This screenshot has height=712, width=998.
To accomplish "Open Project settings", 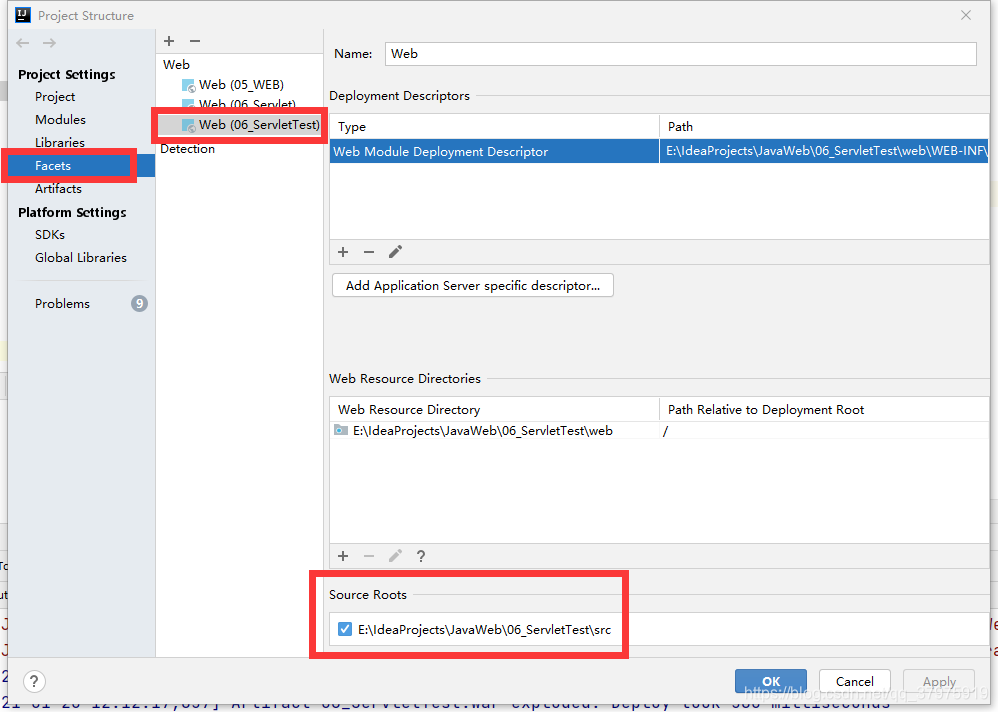I will (55, 97).
